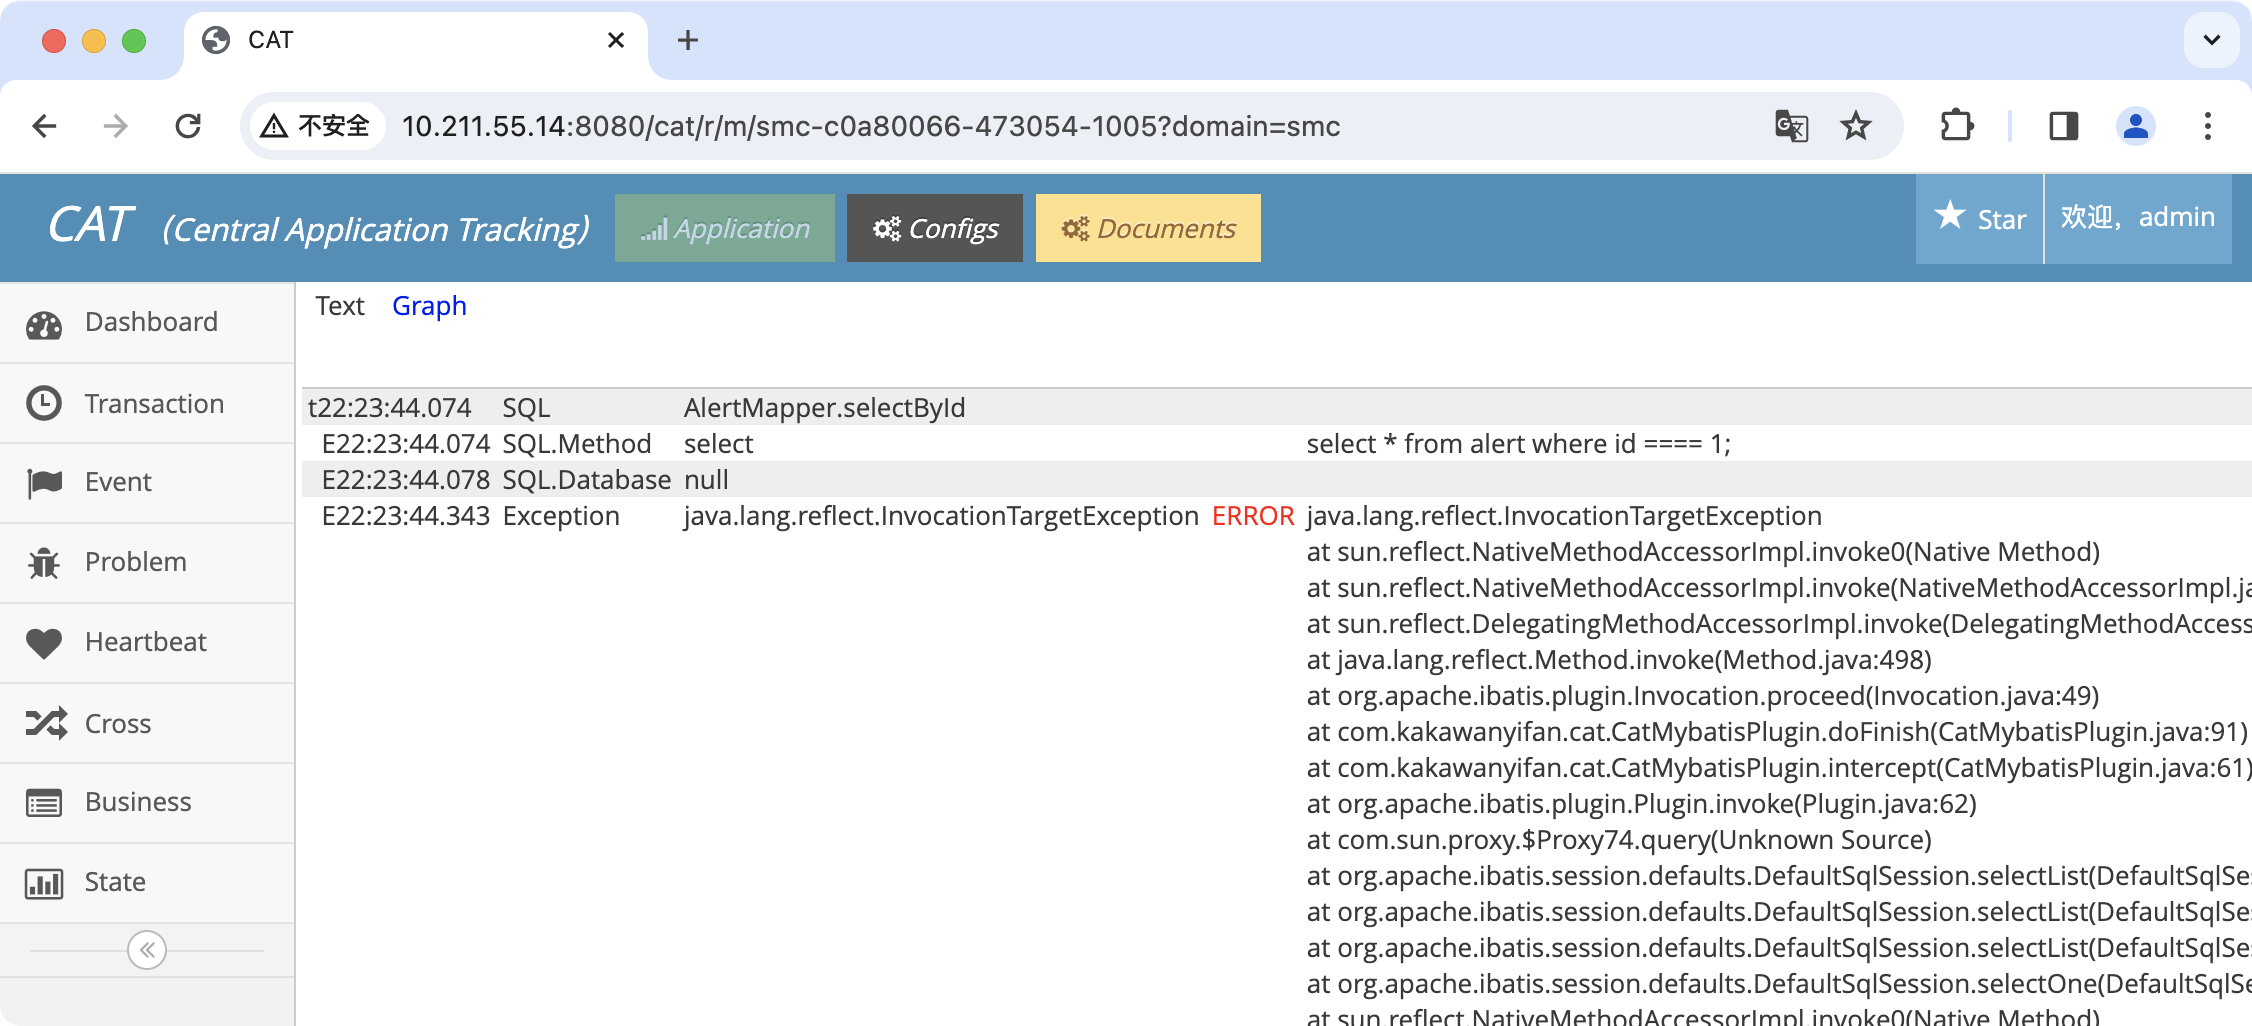This screenshot has width=2252, height=1026.
Task: Collapse the sidebar with double-chevron button
Action: coord(147,950)
